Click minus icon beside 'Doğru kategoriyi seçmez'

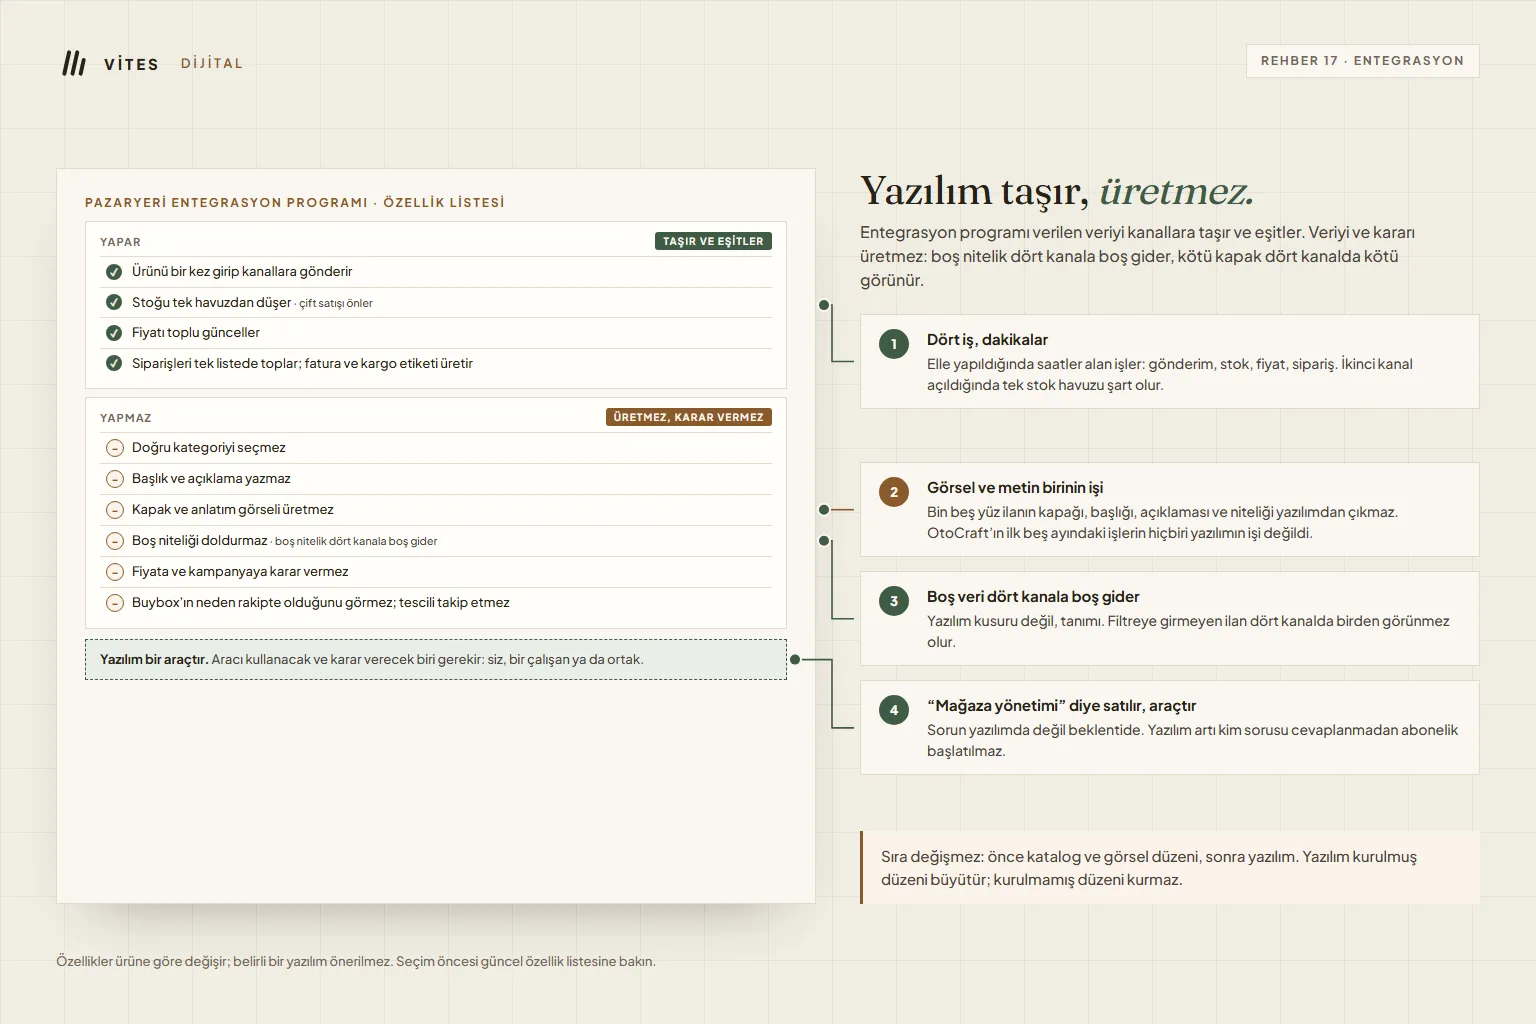(114, 448)
